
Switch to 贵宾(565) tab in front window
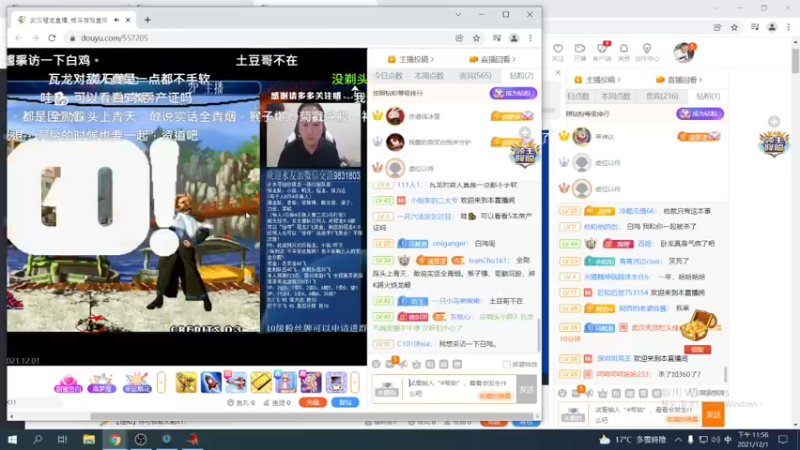(475, 76)
